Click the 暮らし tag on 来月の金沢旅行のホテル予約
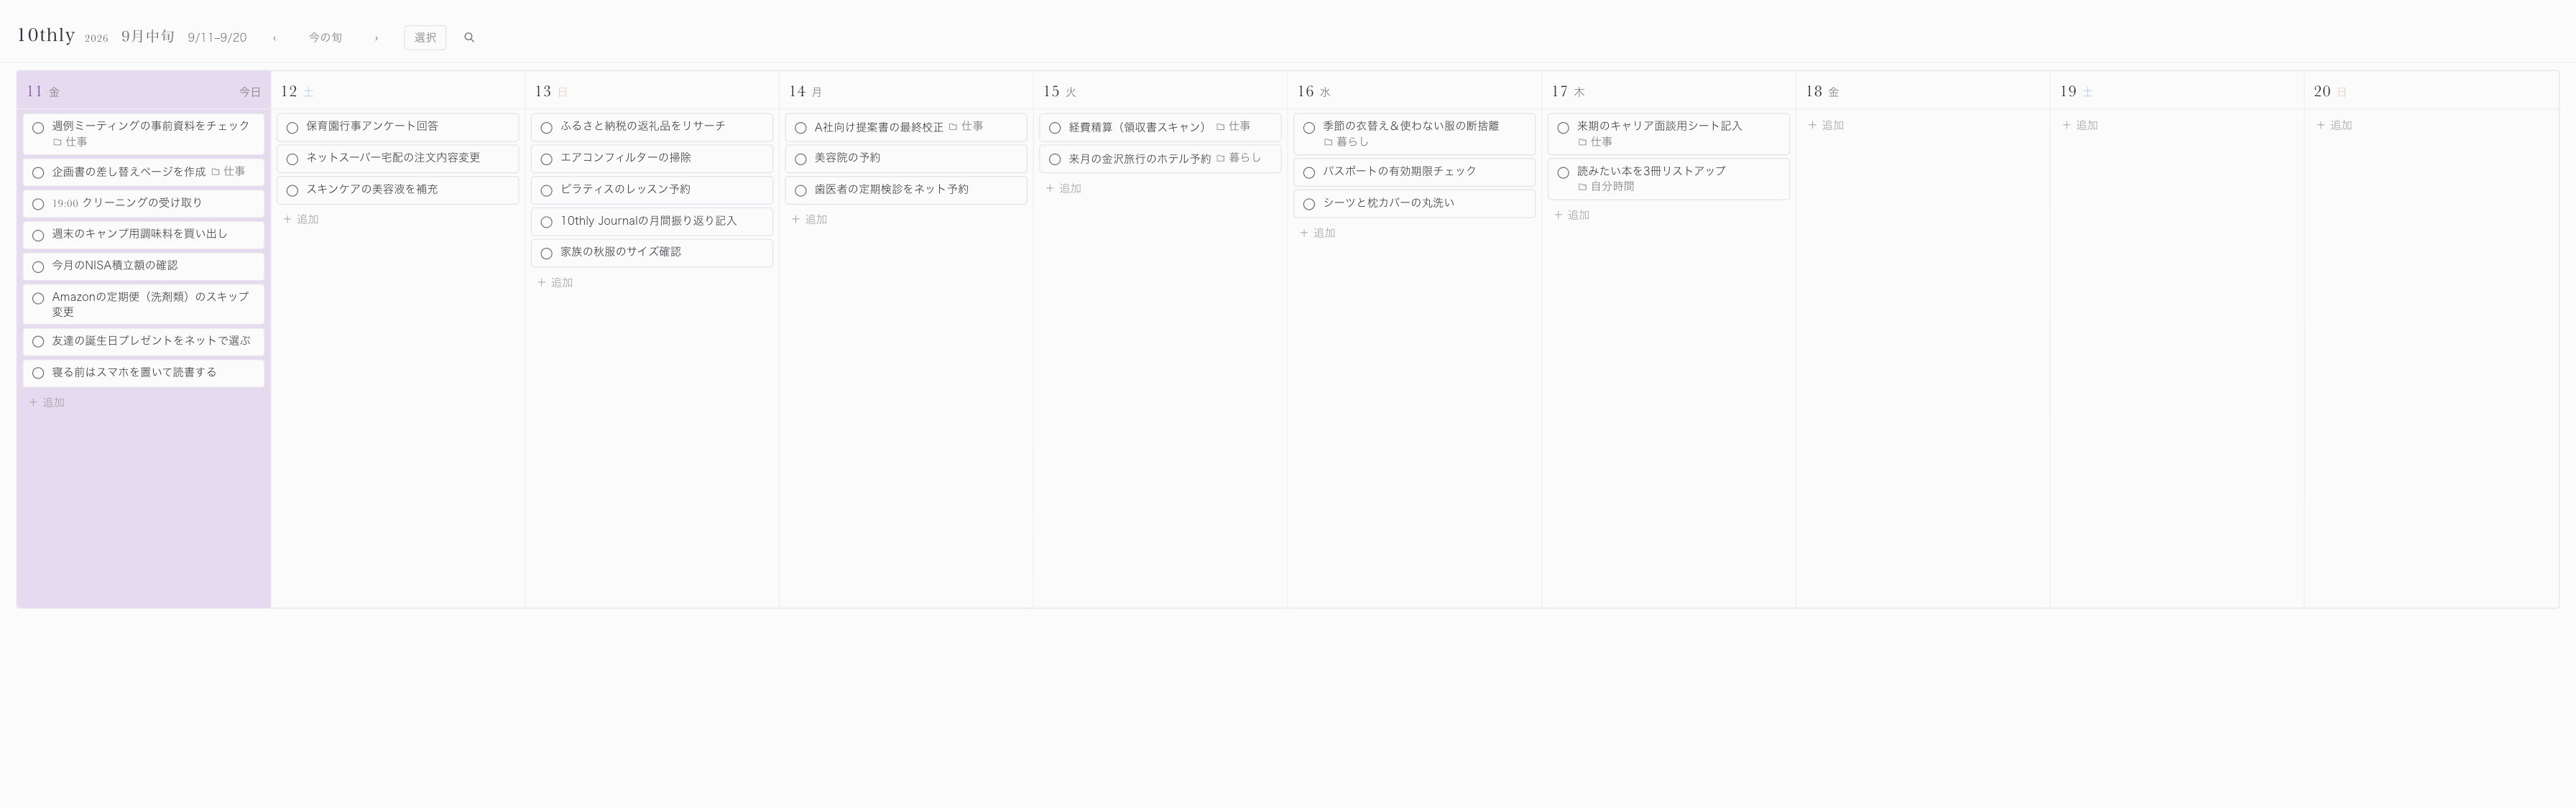Viewport: 2576px width, 808px height. 1238,158
